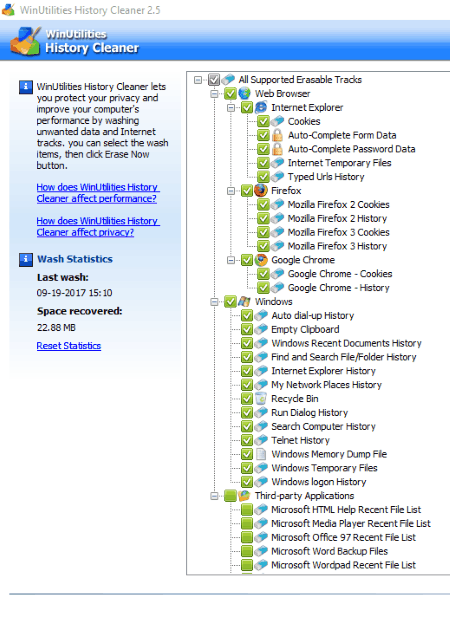Click the eraser icon beside Cookies
The height and width of the screenshot is (631, 450).
[277, 121]
